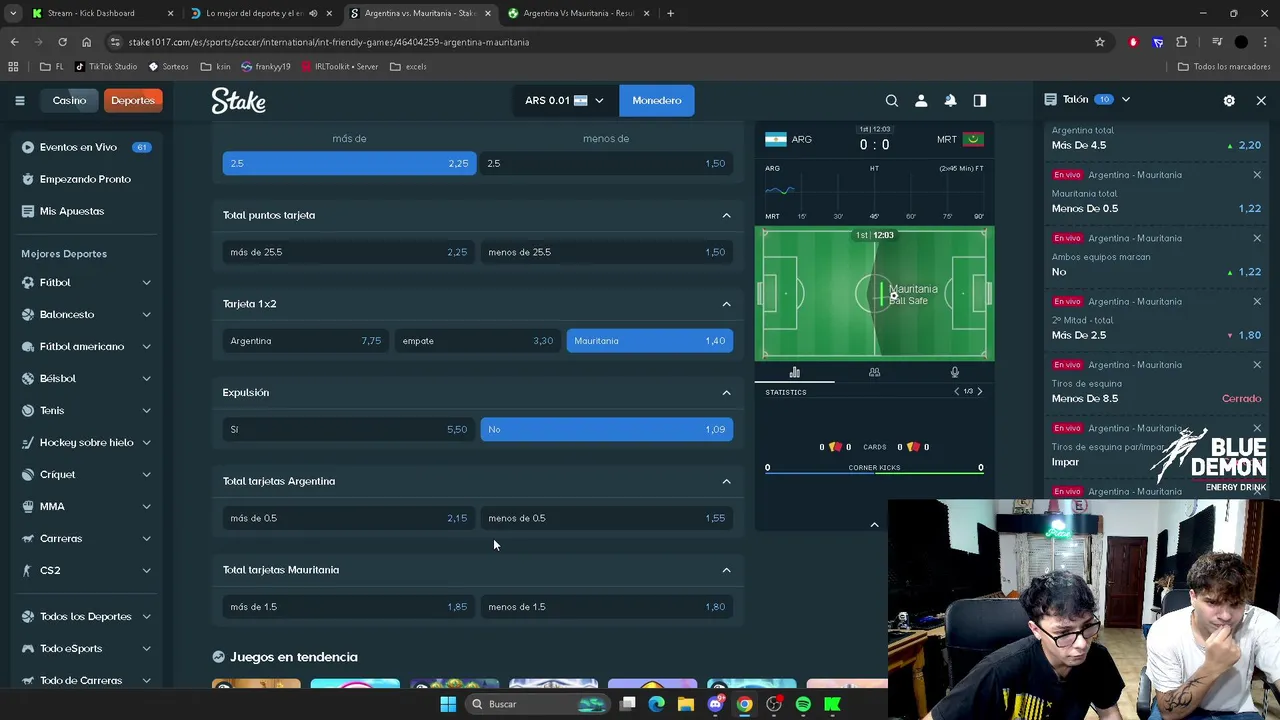The image size is (1280, 720).
Task: Select Sí 5,50 under Expulsión
Action: [349, 429]
